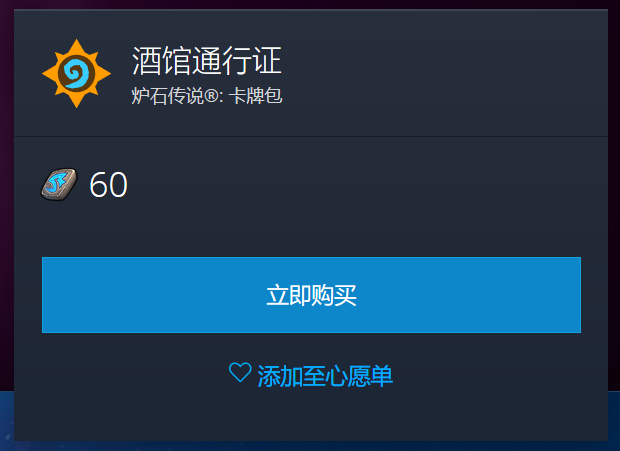This screenshot has width=620, height=451.
Task: Click the price value 60
Action: 108,185
